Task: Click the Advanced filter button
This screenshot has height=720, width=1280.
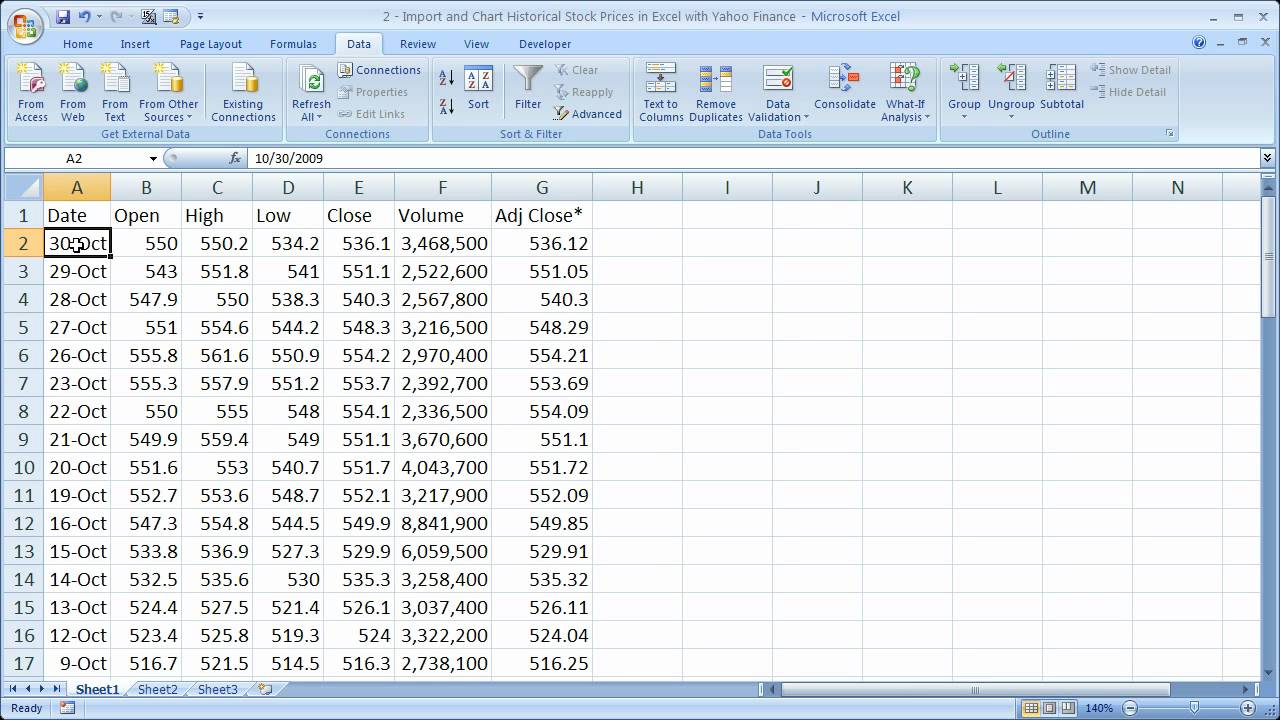Action: (588, 114)
